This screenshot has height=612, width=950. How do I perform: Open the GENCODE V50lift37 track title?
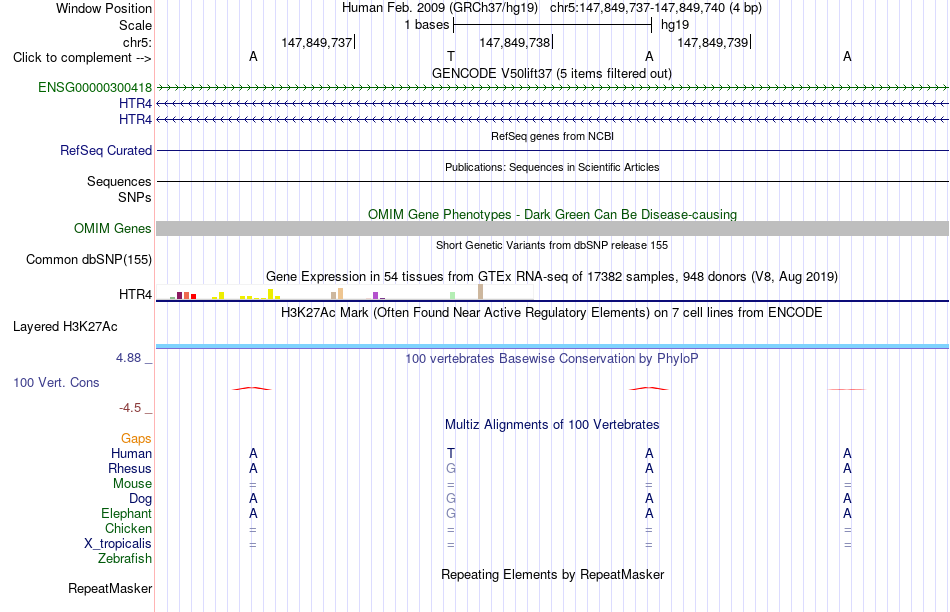point(552,73)
